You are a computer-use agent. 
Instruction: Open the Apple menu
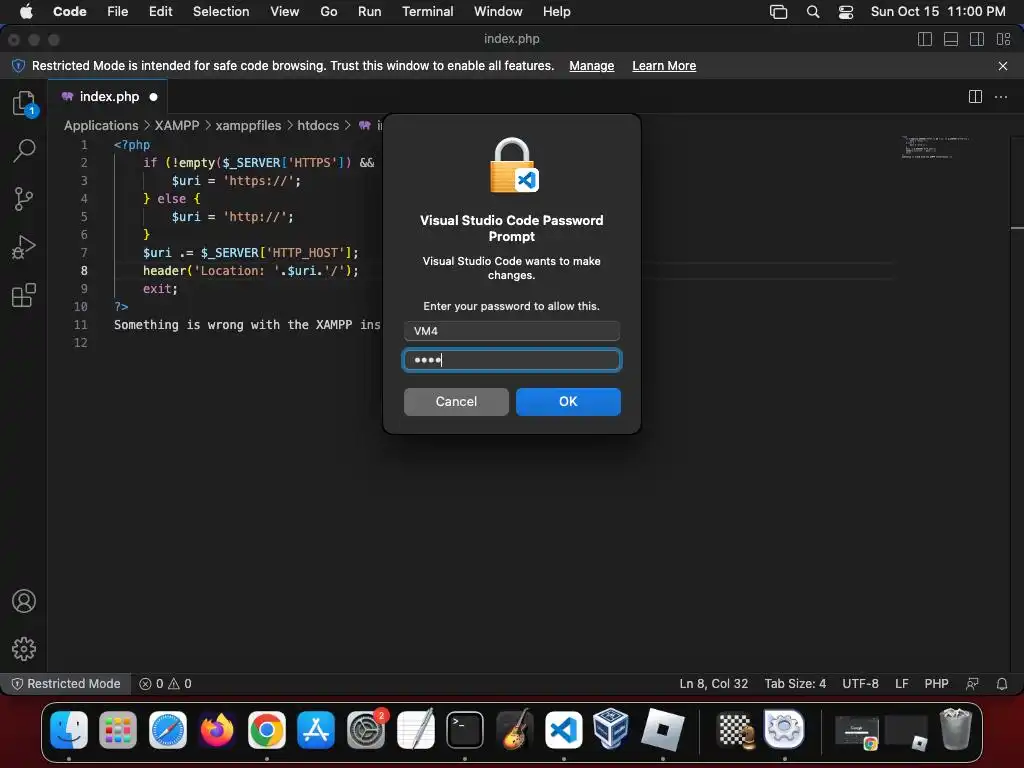pyautogui.click(x=26, y=12)
